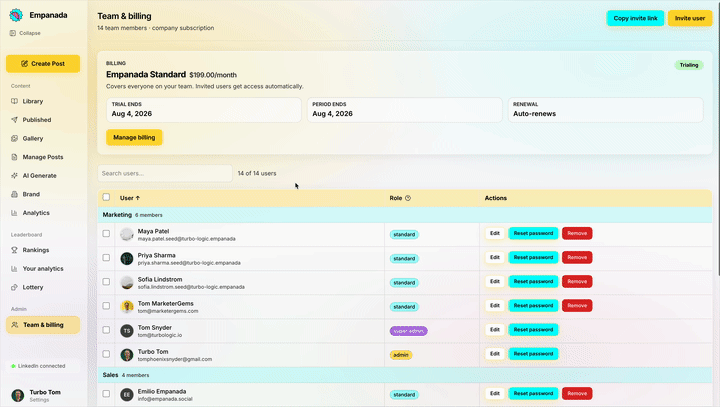This screenshot has width=720, height=407.
Task: Click the AI Generate sparkle icon
Action: point(14,175)
